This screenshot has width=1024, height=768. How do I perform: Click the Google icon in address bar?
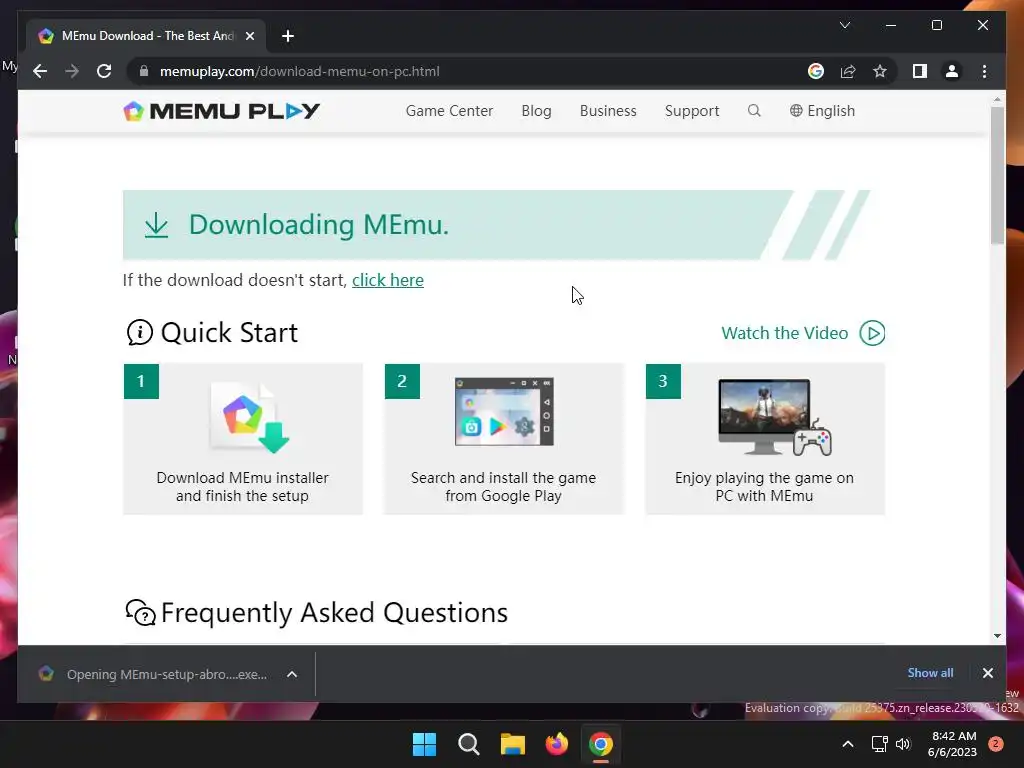pyautogui.click(x=816, y=71)
